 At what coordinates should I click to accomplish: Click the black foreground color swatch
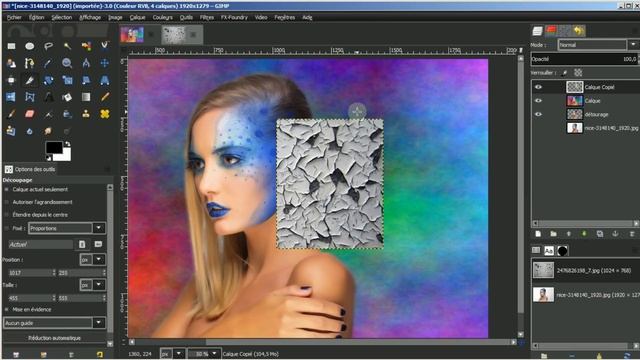click(x=54, y=147)
